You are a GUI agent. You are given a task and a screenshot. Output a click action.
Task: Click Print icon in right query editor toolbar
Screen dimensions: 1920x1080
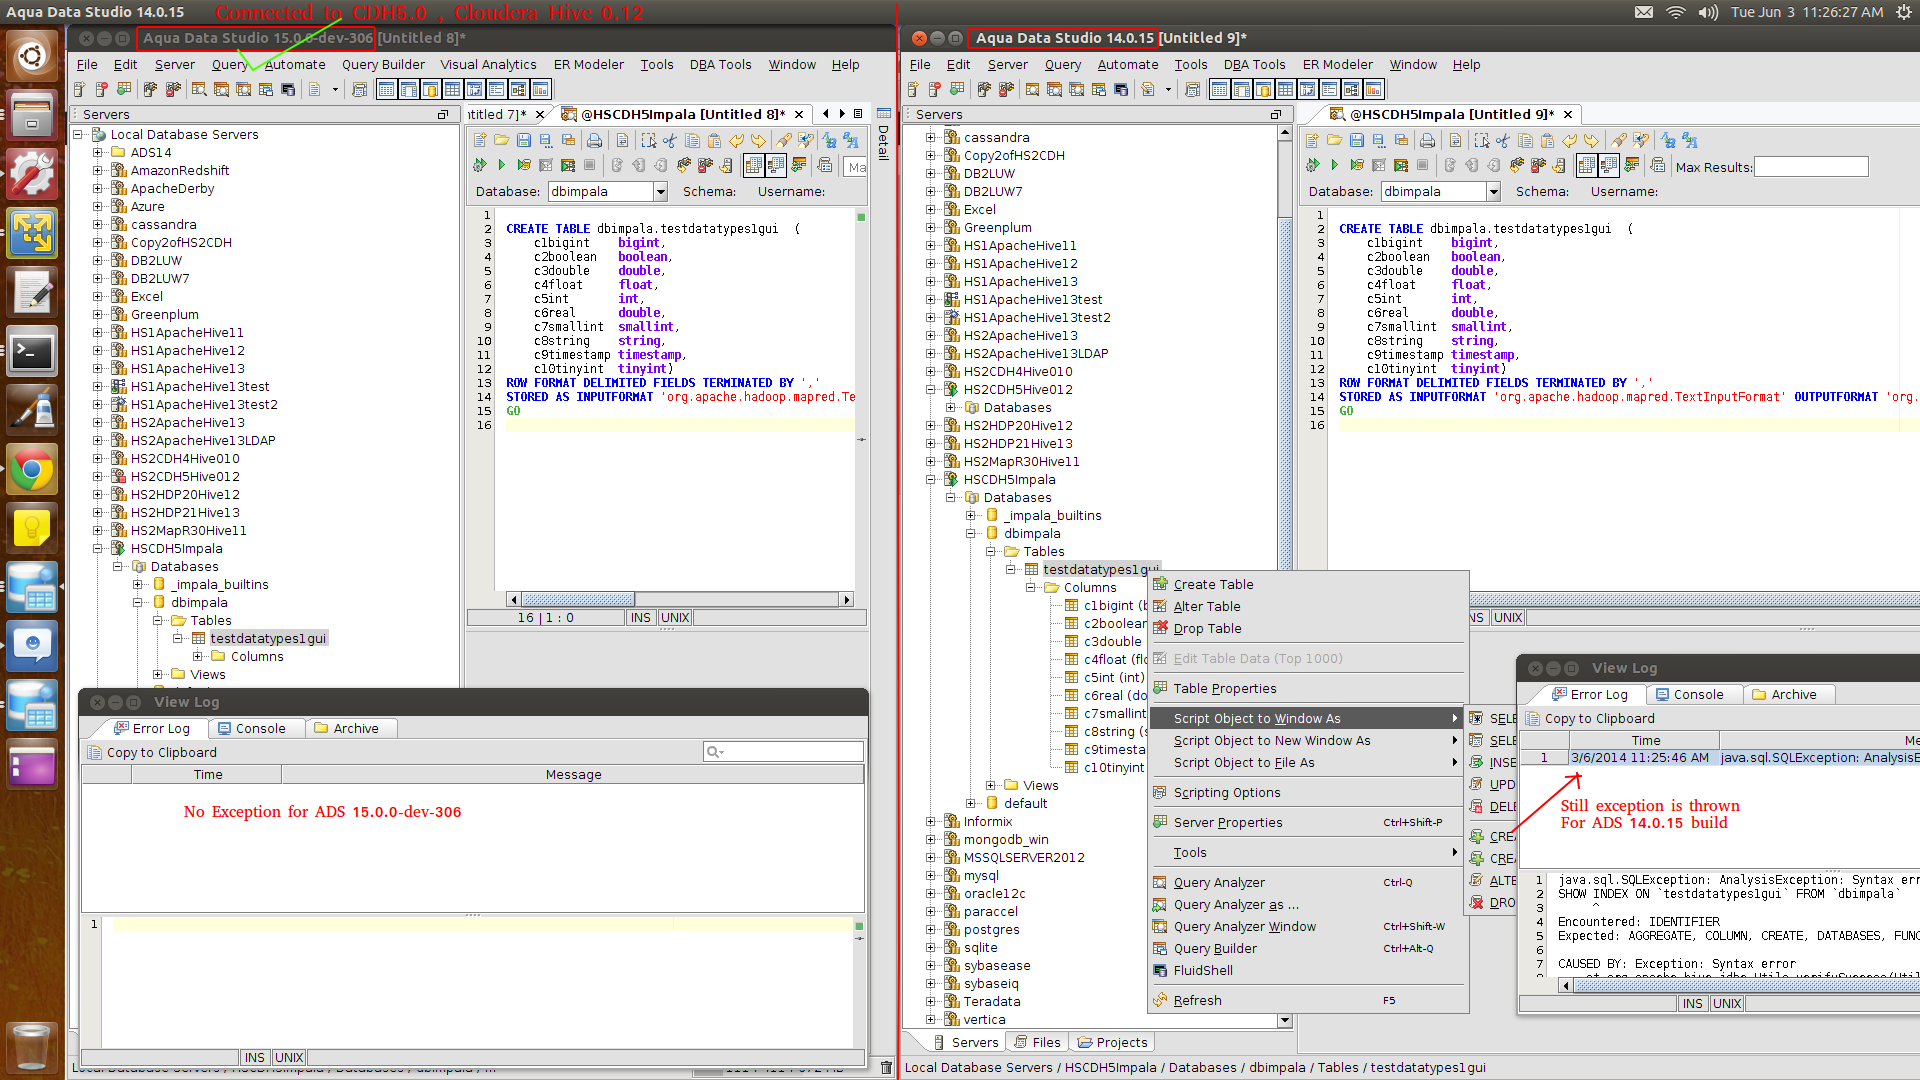click(x=1427, y=141)
